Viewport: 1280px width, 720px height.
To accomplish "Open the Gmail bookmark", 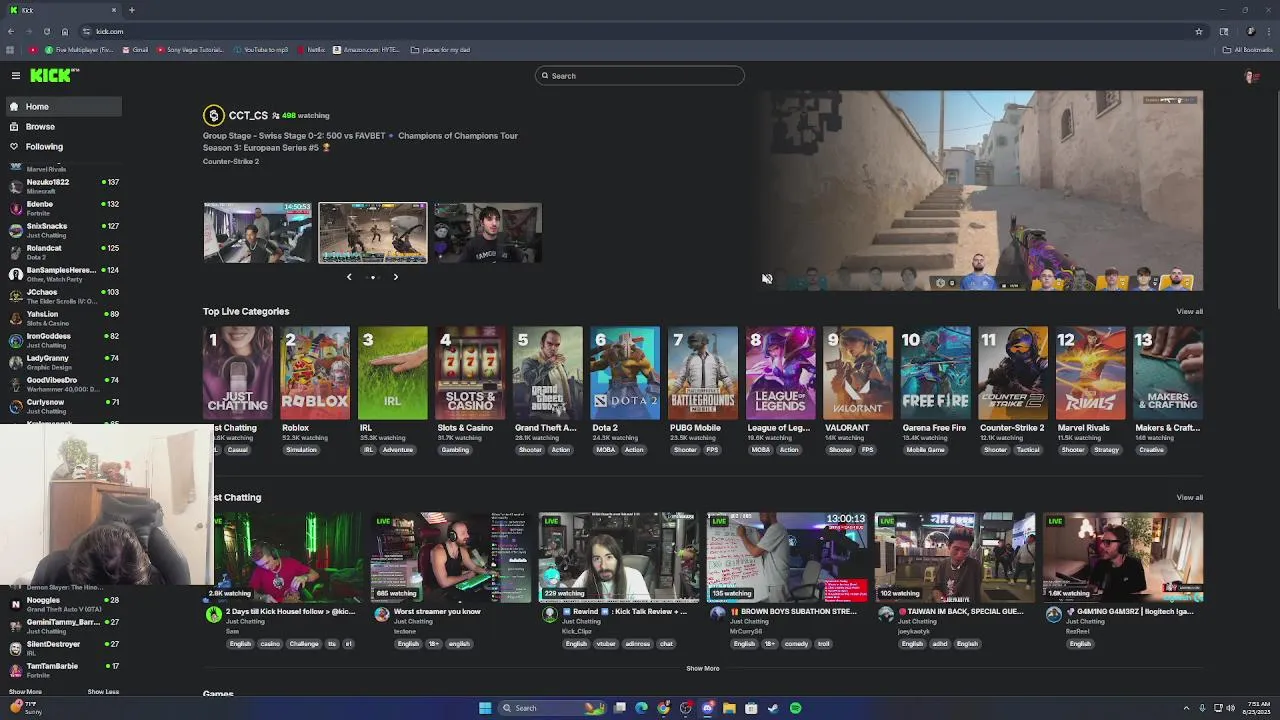I will pos(135,49).
